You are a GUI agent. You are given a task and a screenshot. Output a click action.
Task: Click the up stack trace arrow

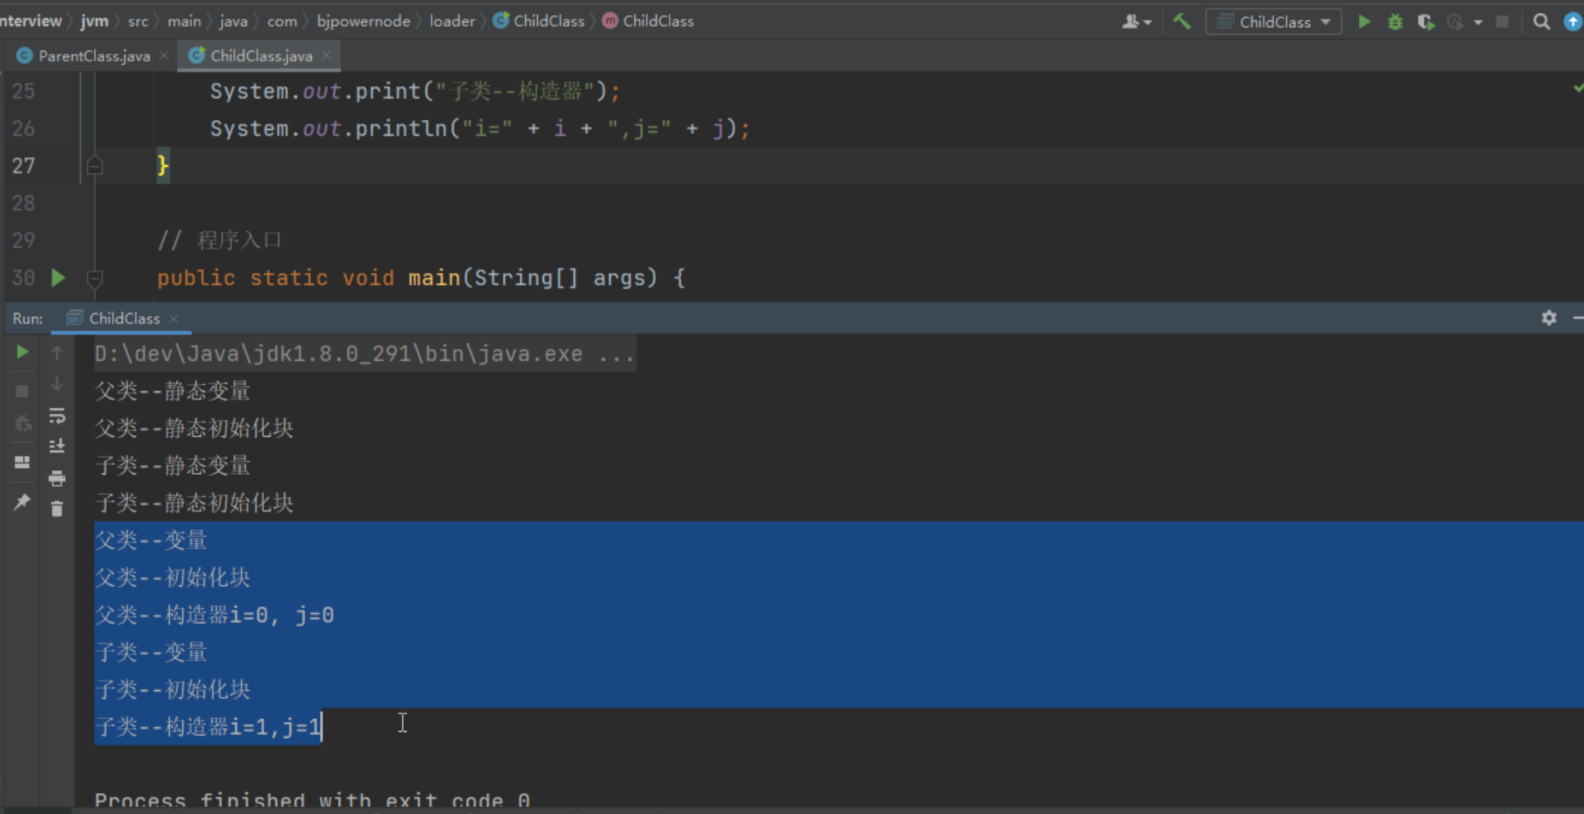(57, 352)
